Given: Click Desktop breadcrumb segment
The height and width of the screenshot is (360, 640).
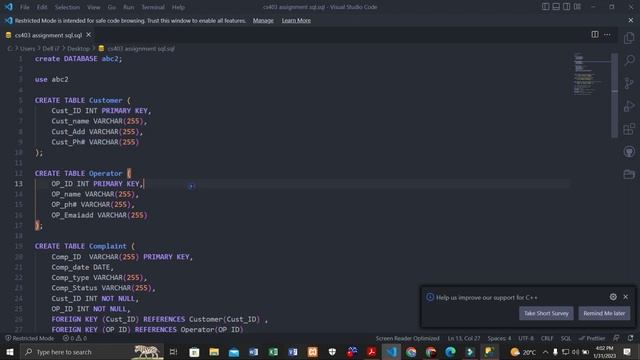Looking at the screenshot, I should click(78, 49).
